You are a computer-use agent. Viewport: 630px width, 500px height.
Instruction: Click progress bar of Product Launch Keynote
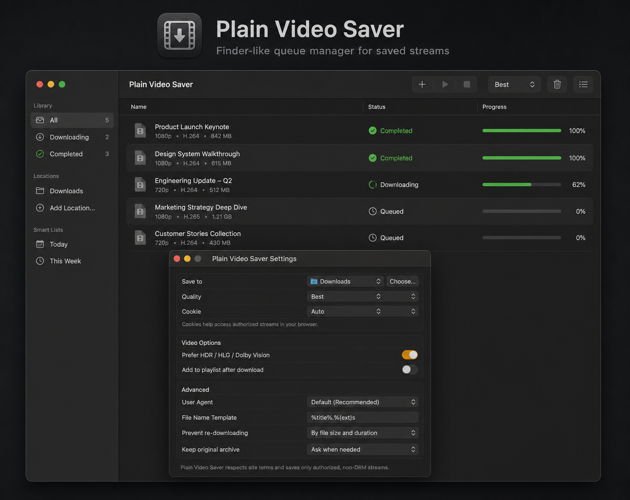(522, 131)
